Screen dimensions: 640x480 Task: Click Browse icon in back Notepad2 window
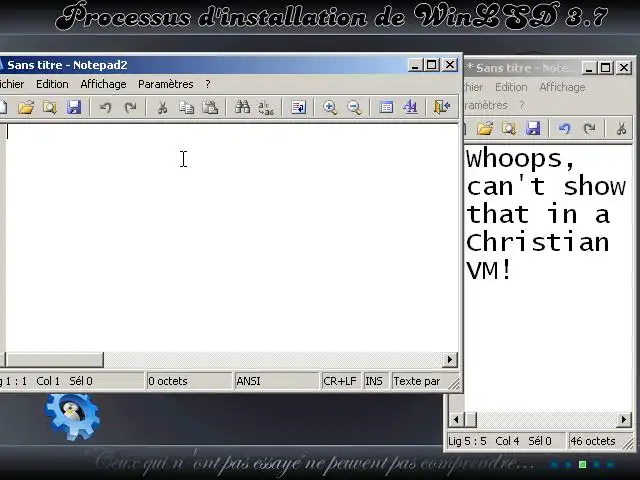pos(509,129)
